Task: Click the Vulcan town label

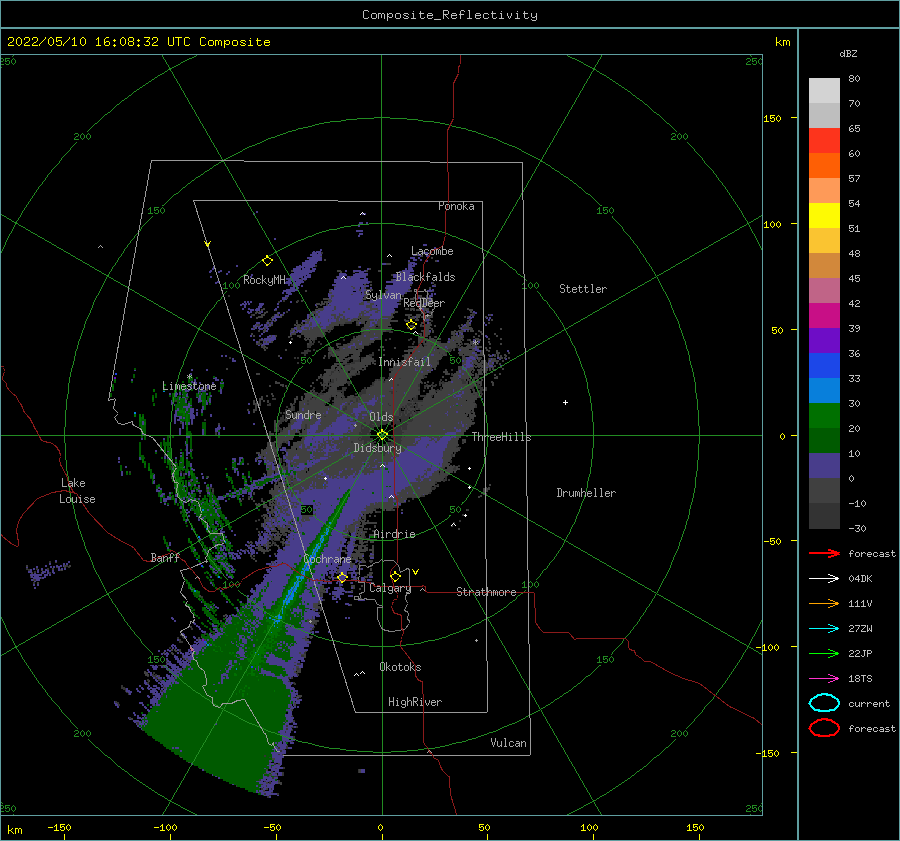Action: (509, 743)
